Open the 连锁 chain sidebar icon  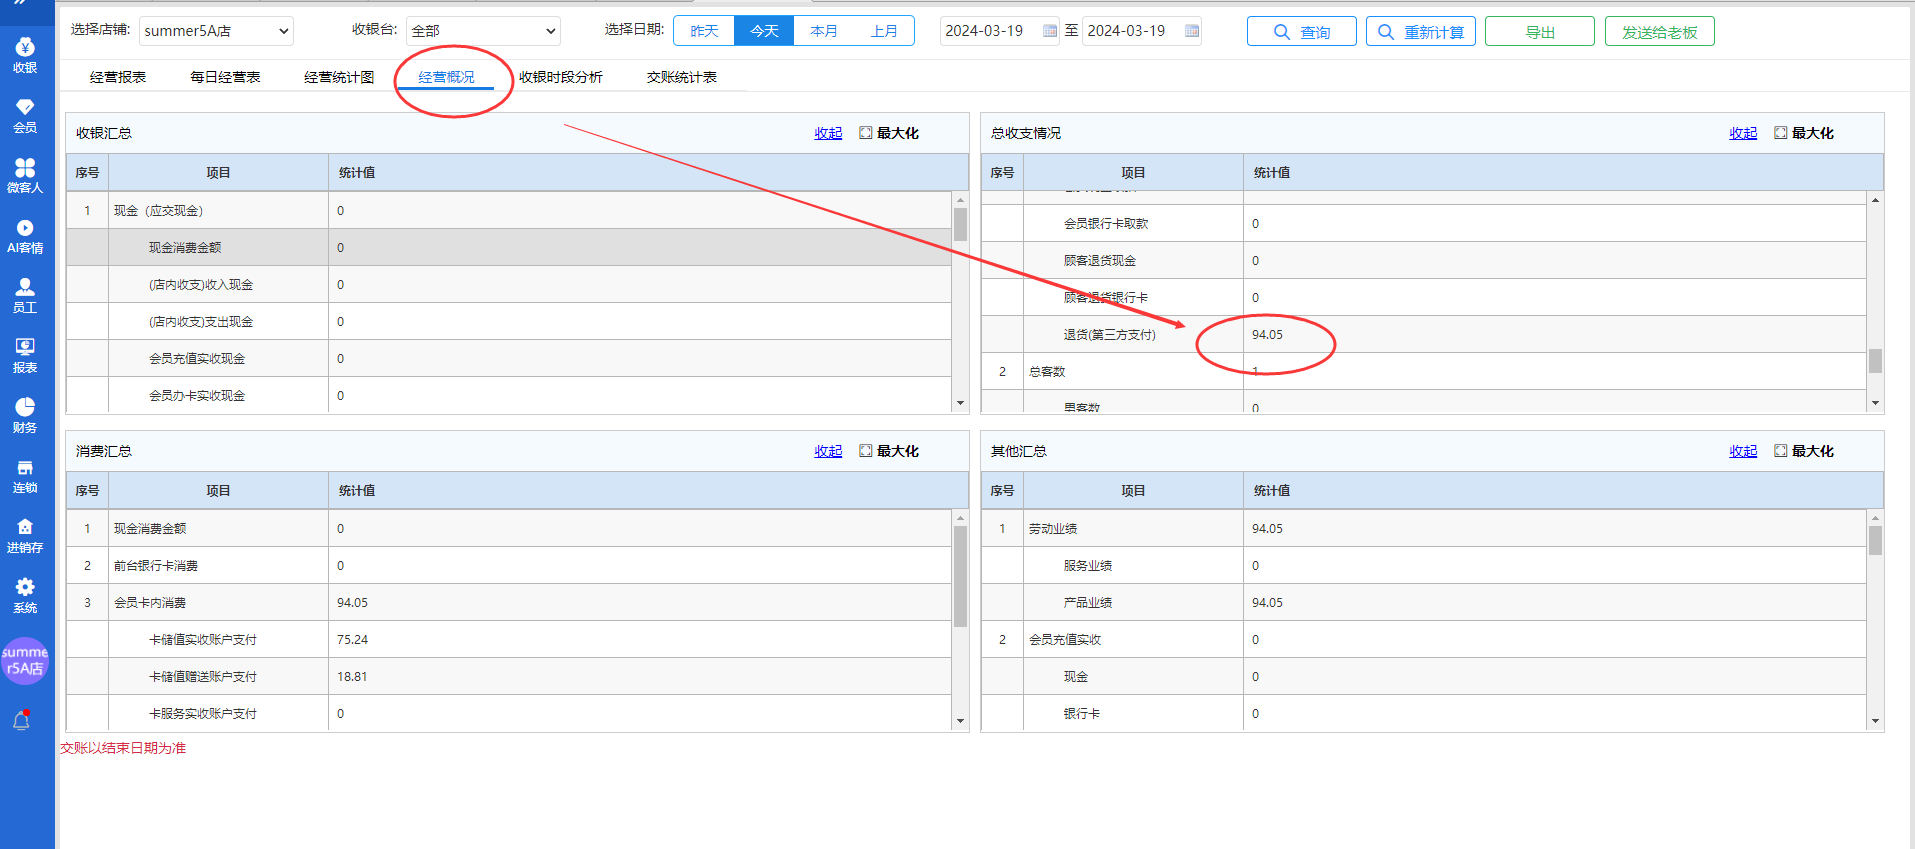pyautogui.click(x=25, y=476)
